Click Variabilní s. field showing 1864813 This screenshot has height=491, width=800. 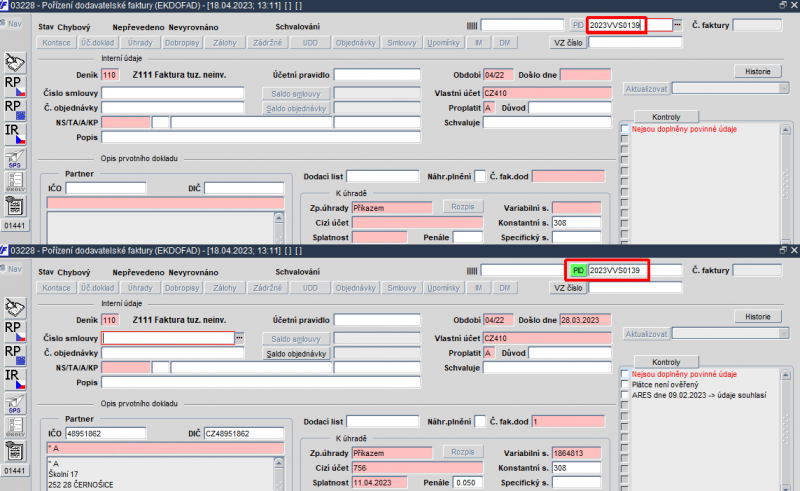pyautogui.click(x=577, y=453)
